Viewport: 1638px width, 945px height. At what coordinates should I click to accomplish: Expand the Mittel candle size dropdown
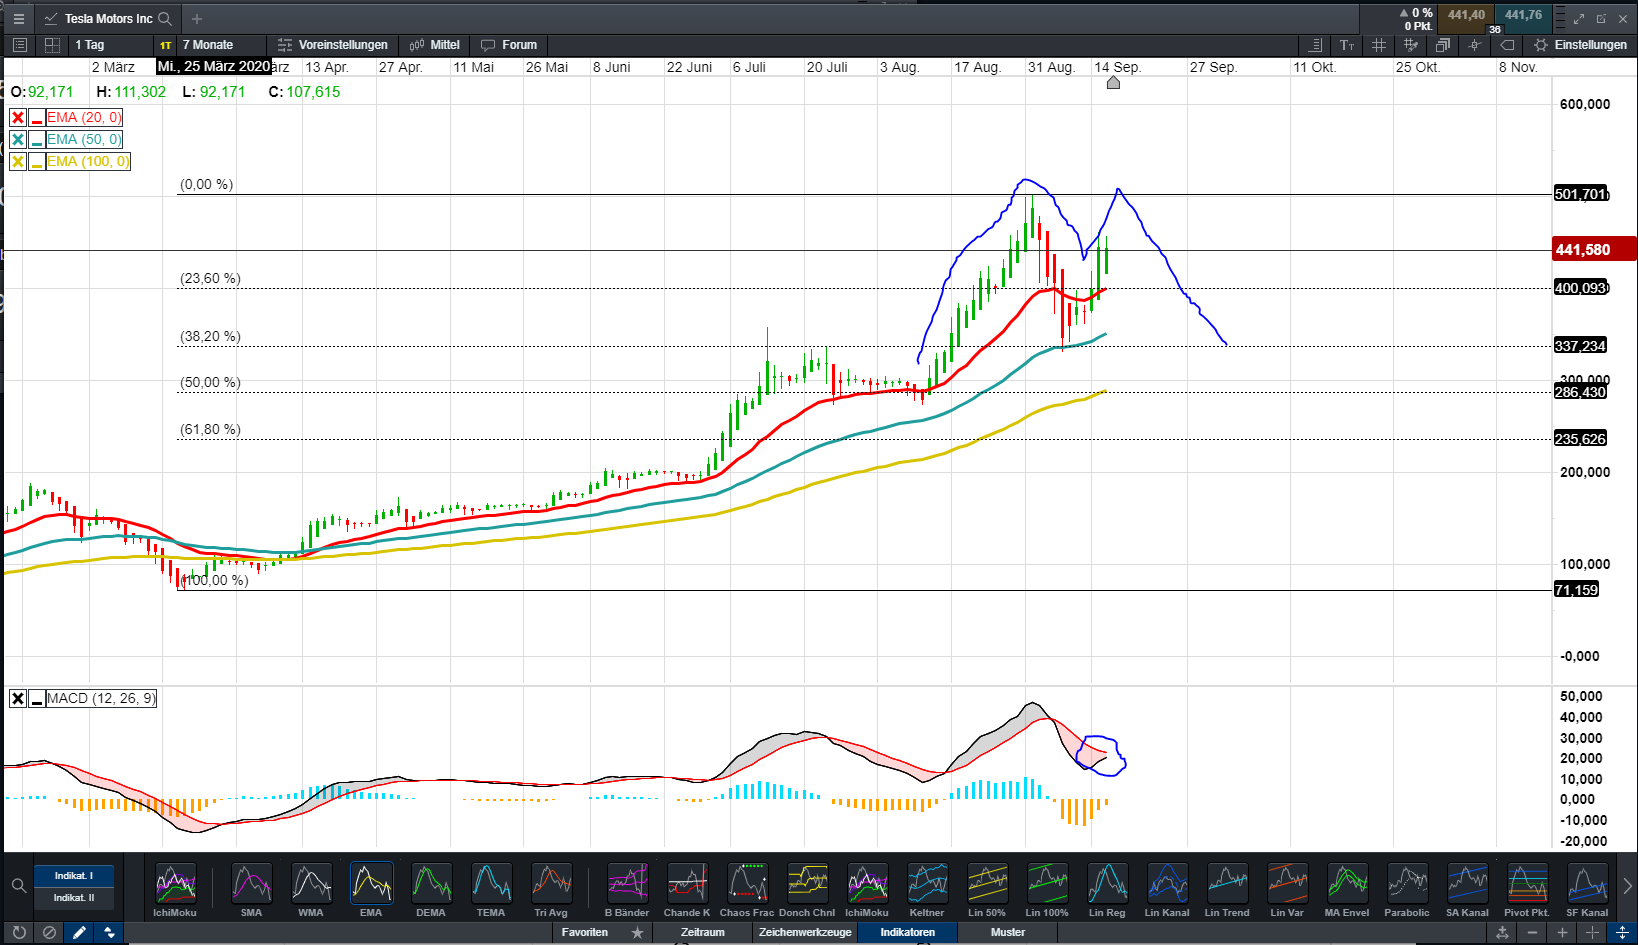(x=435, y=45)
